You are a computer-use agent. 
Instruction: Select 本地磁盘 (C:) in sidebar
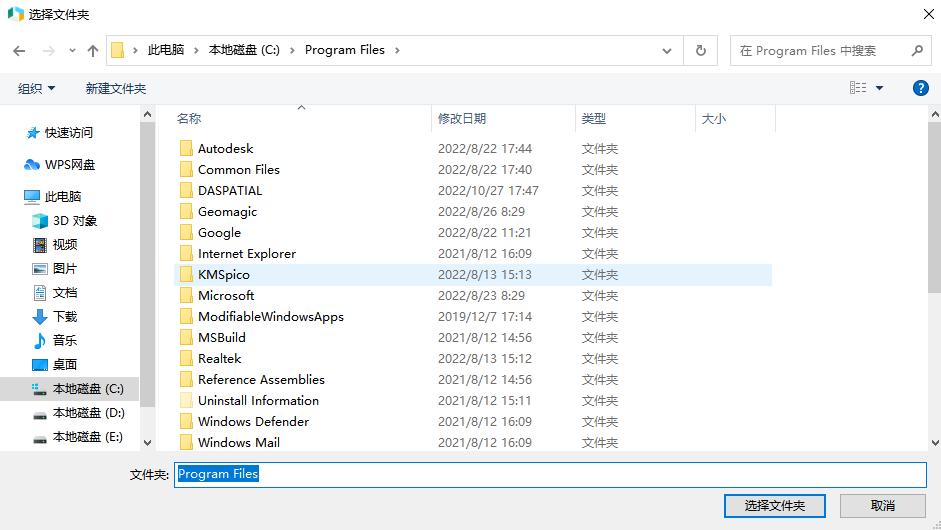[x=70, y=389]
